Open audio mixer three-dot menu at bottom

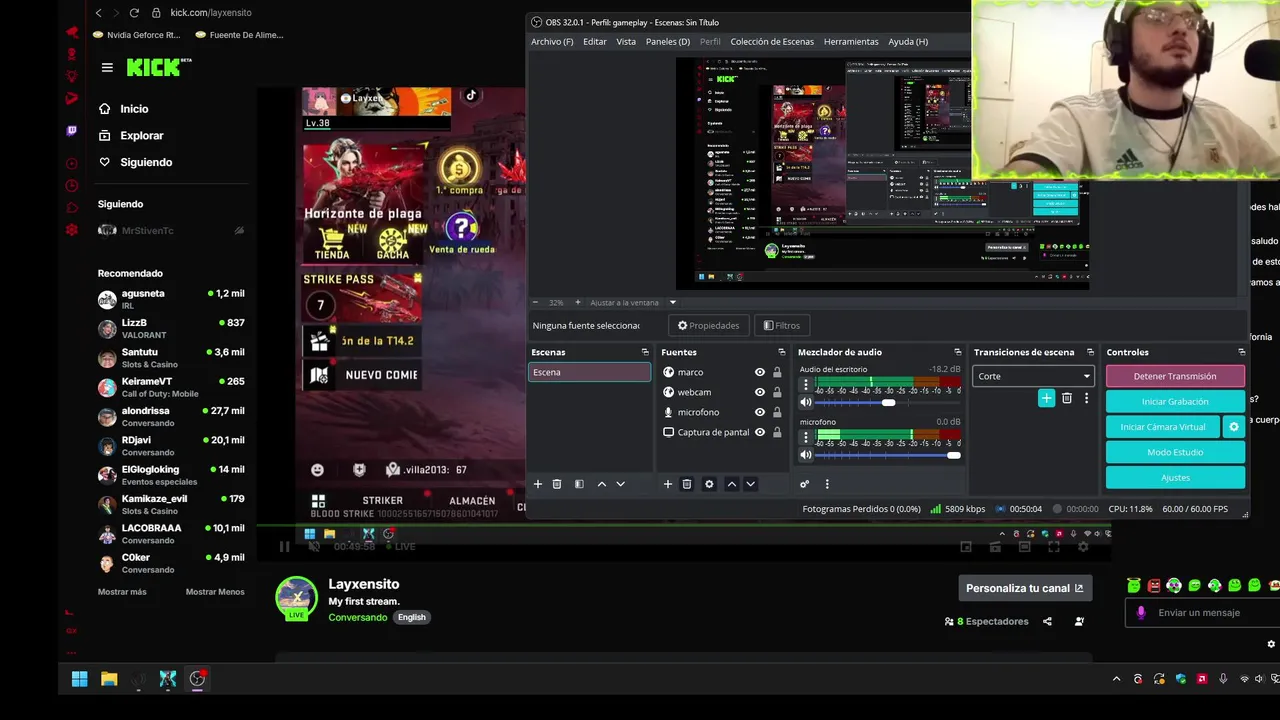(826, 484)
